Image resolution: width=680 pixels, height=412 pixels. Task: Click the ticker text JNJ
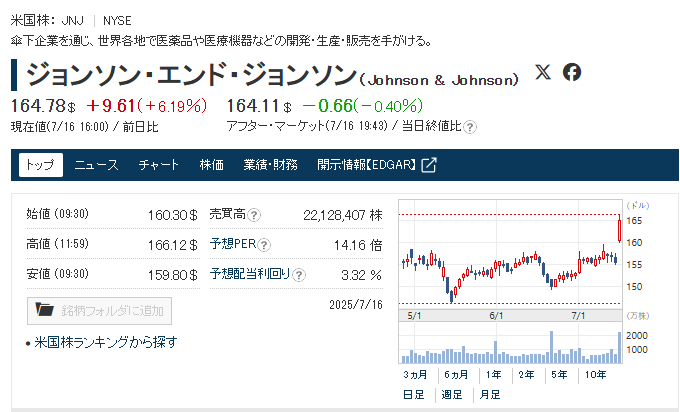(72, 21)
